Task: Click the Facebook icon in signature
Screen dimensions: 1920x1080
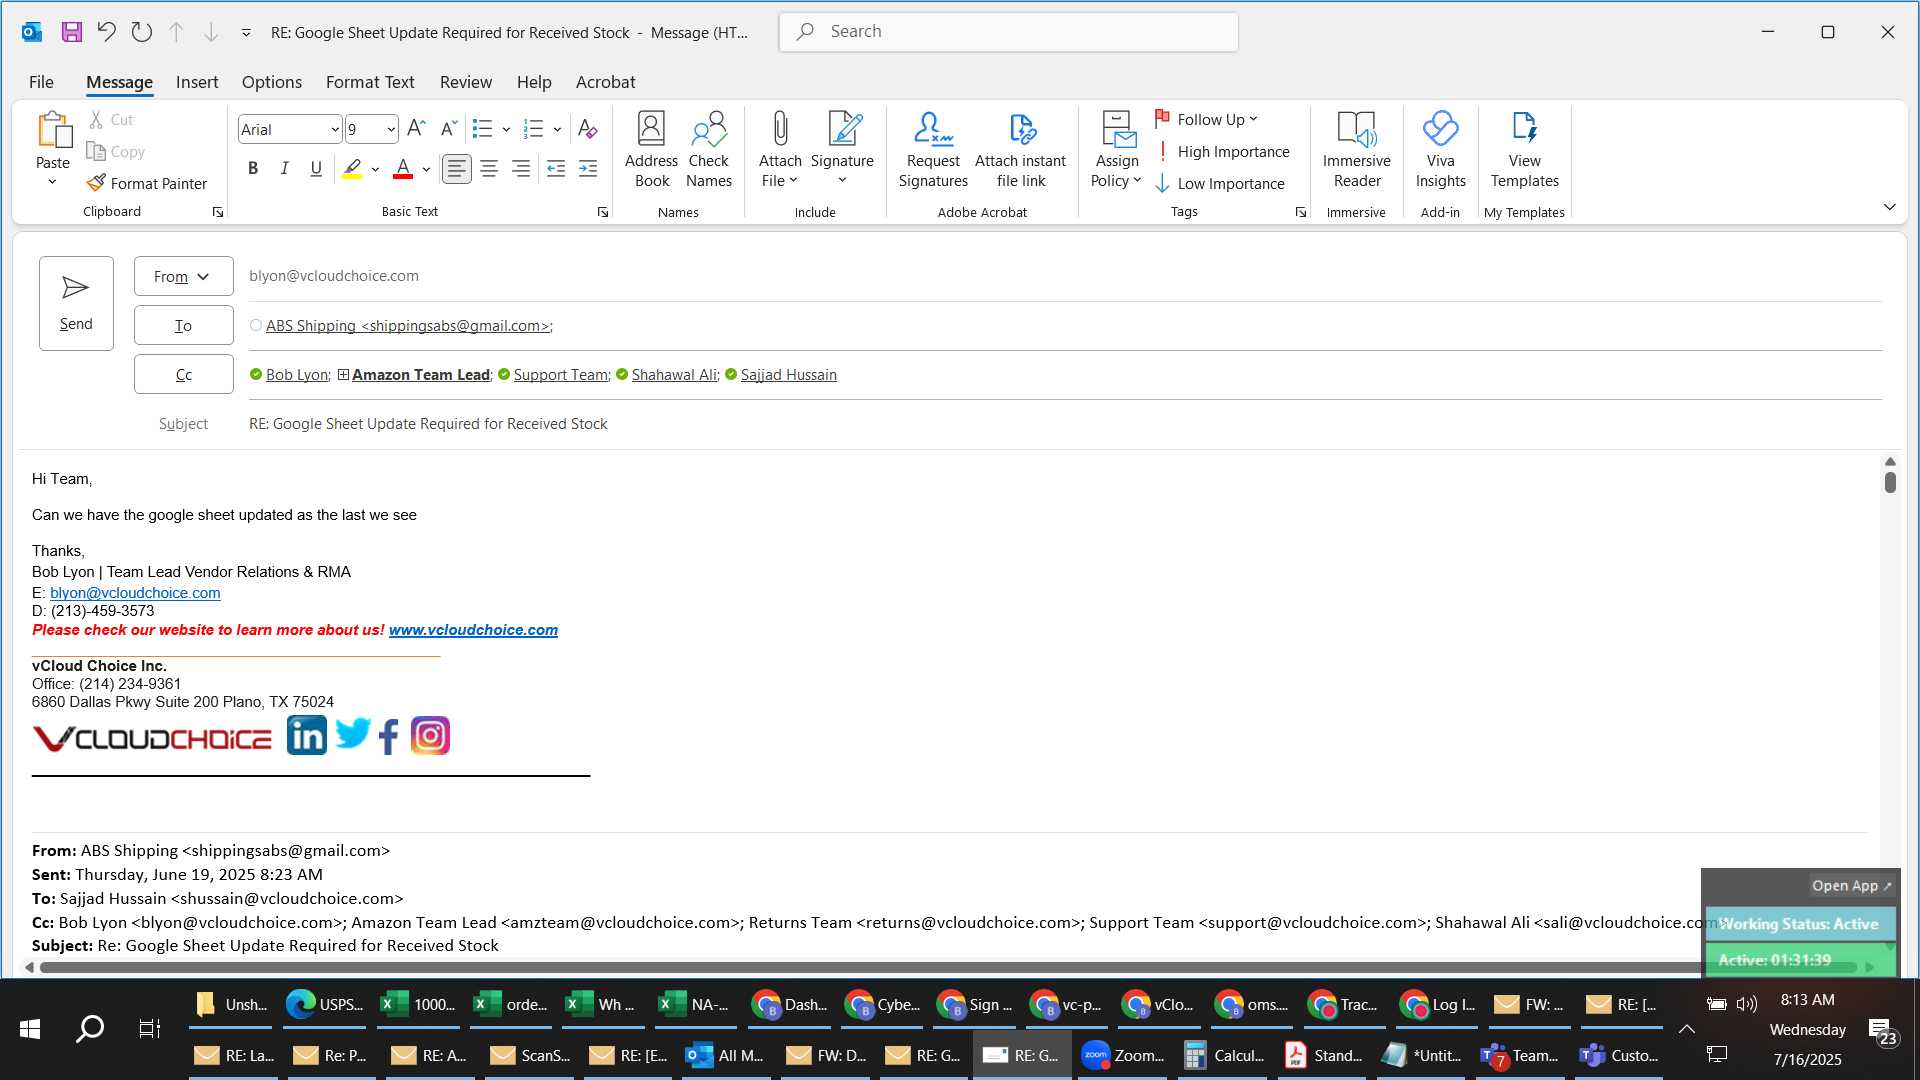Action: [389, 737]
